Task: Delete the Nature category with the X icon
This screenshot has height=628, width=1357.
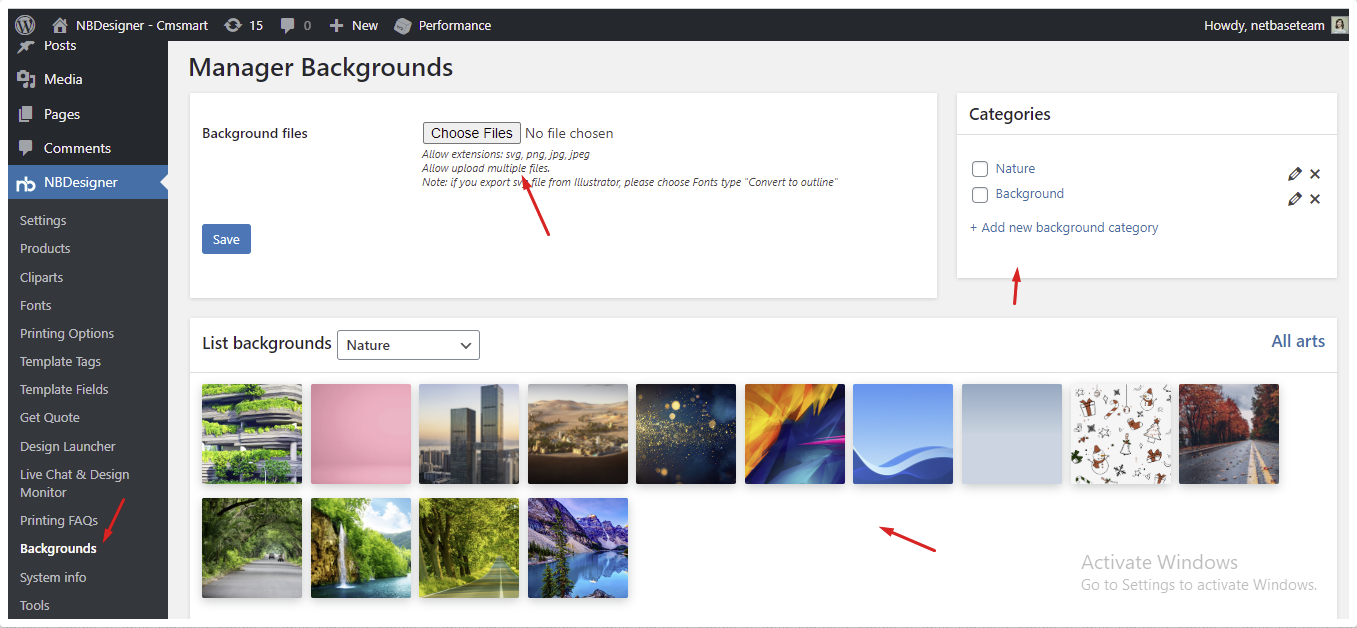Action: coord(1315,173)
